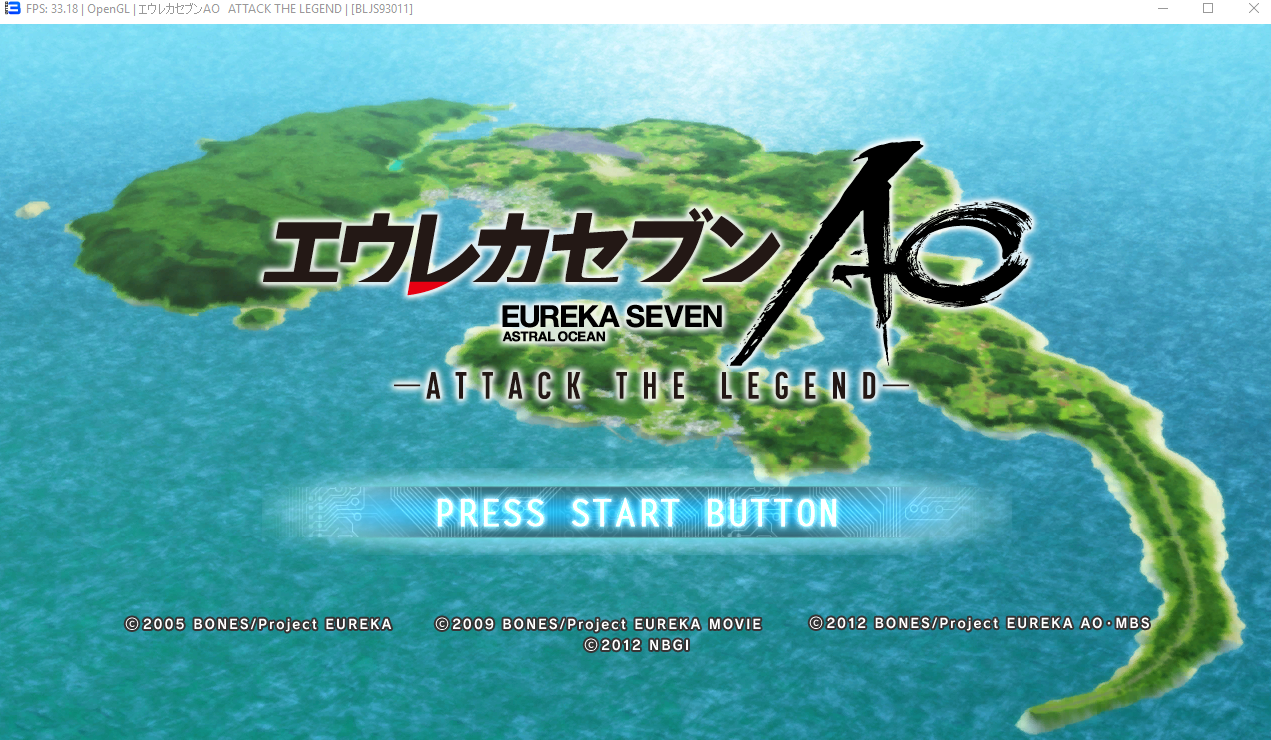
Task: Close the emulator game window
Action: (x=1253, y=9)
